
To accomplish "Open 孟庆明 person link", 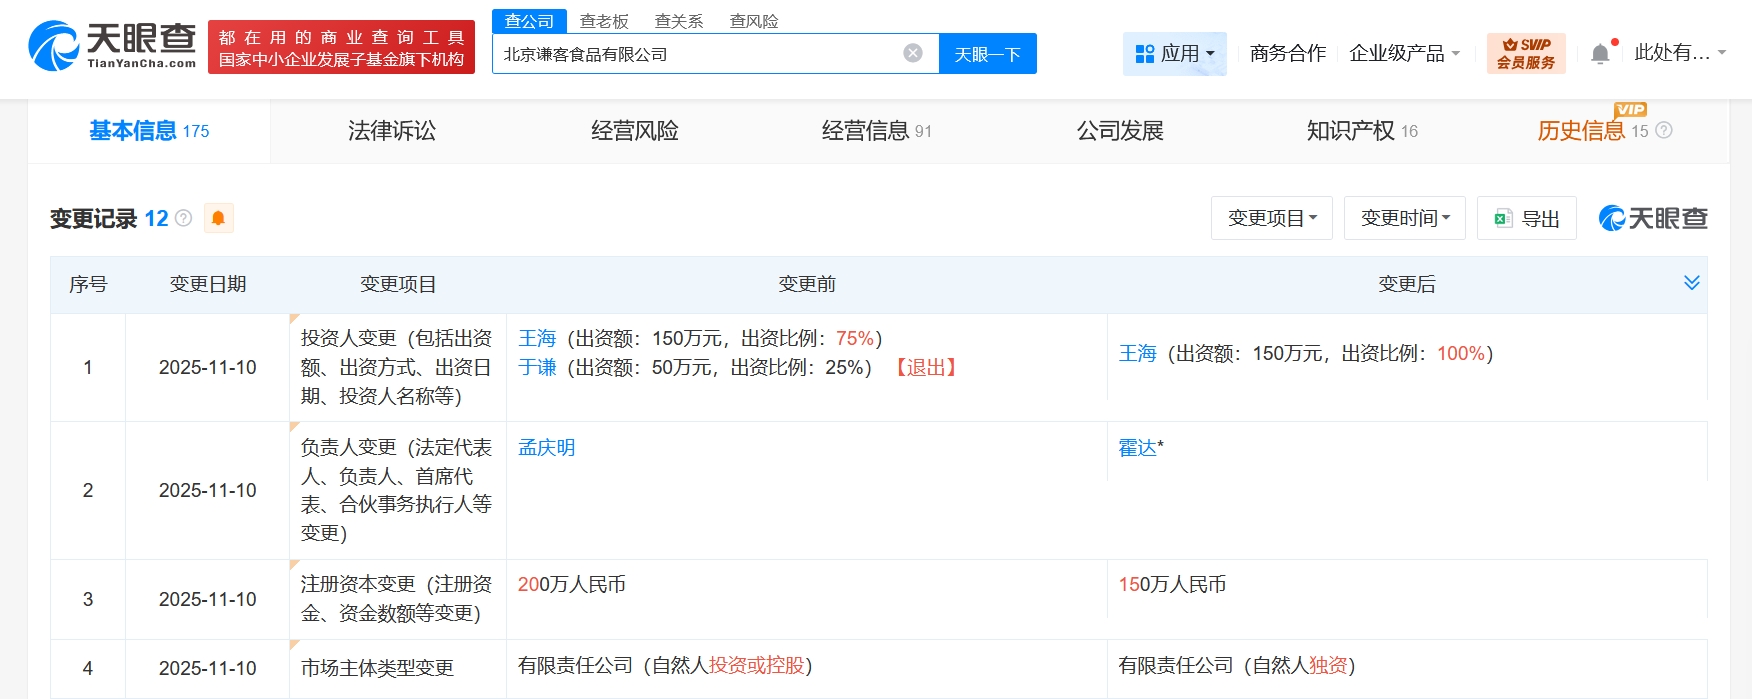I will coord(546,448).
